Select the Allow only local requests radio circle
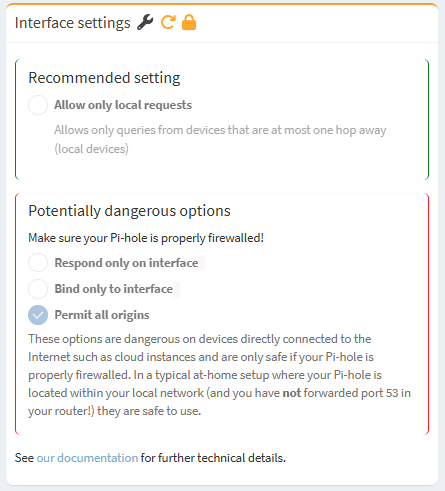 pos(38,105)
